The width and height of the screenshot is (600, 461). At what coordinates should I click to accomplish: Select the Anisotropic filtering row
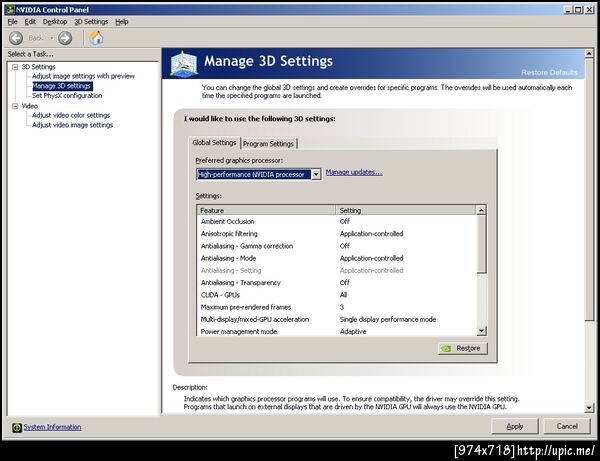(x=337, y=234)
